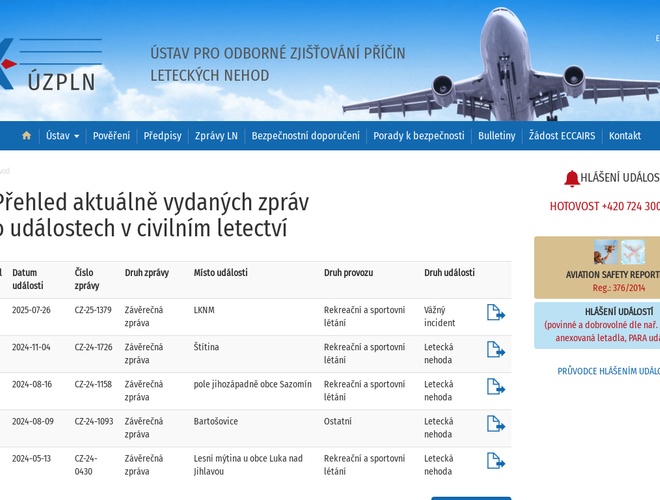The image size is (660, 500).
Task: Go to Zprávy LN page
Action: click(x=216, y=136)
